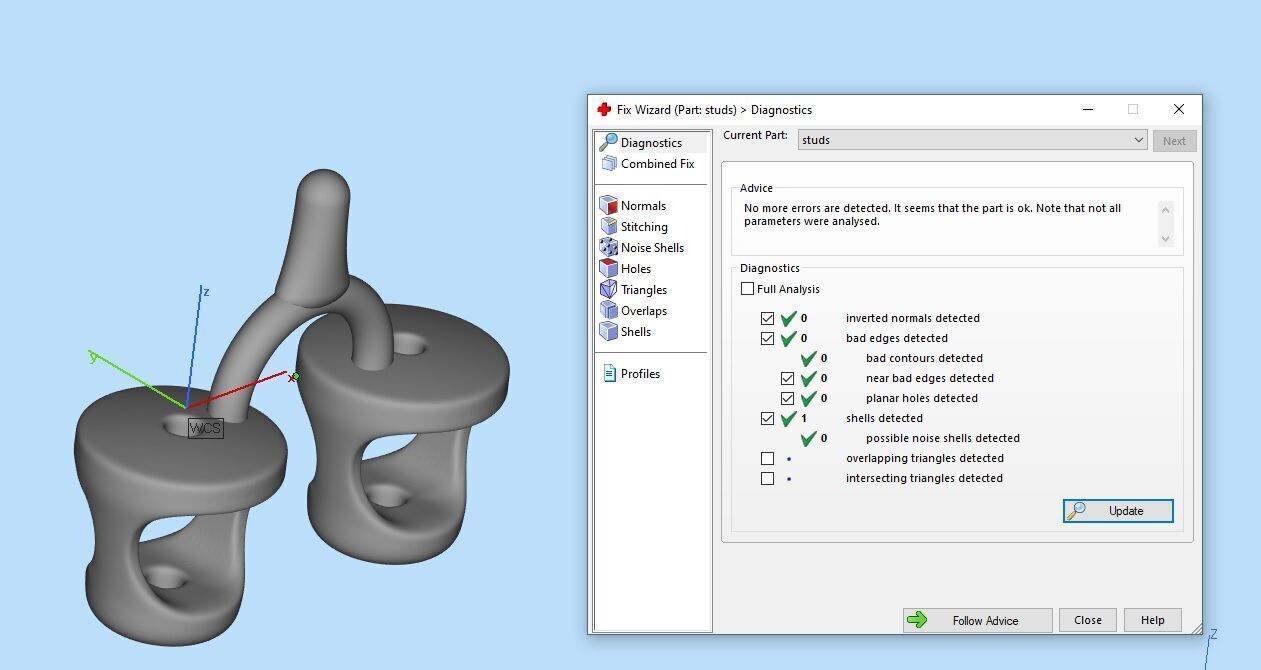Click the Noise Shells icon
The image size is (1261, 670).
pos(608,247)
